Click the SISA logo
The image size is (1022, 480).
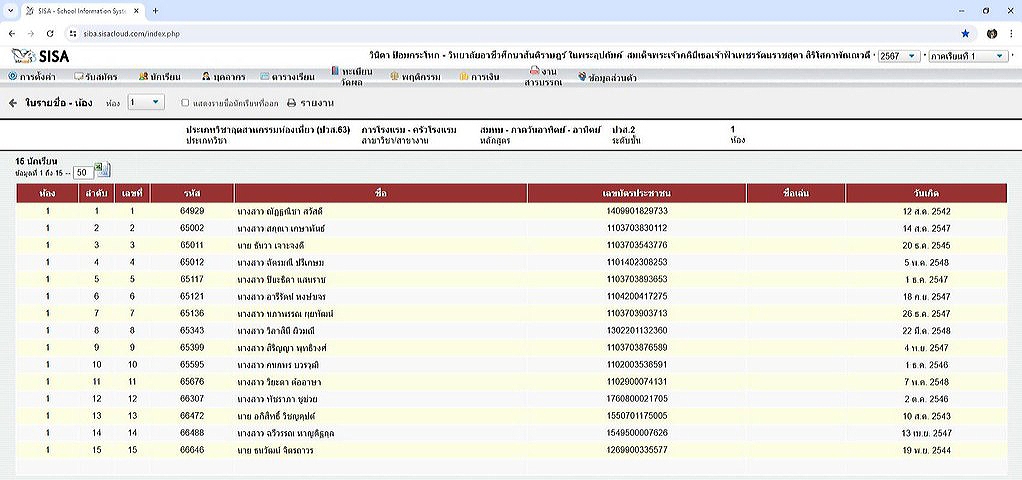pyautogui.click(x=40, y=56)
